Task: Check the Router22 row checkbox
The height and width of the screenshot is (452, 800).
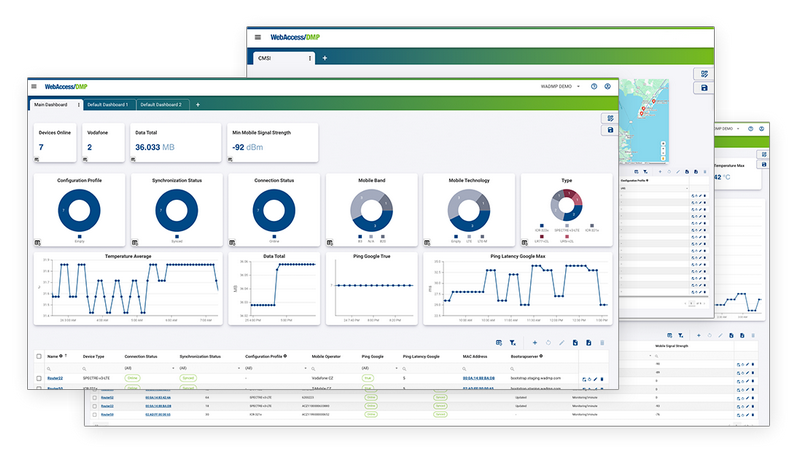Action: click(39, 379)
